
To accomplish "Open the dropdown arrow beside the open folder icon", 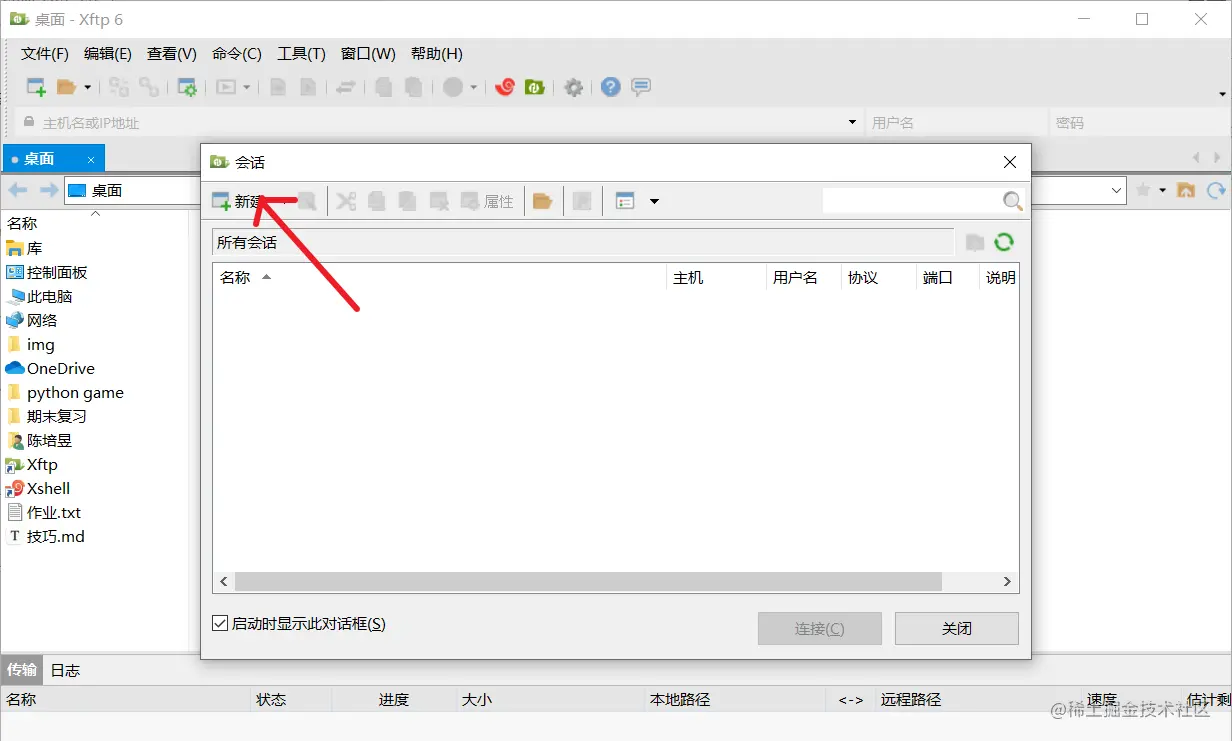I will 88,87.
